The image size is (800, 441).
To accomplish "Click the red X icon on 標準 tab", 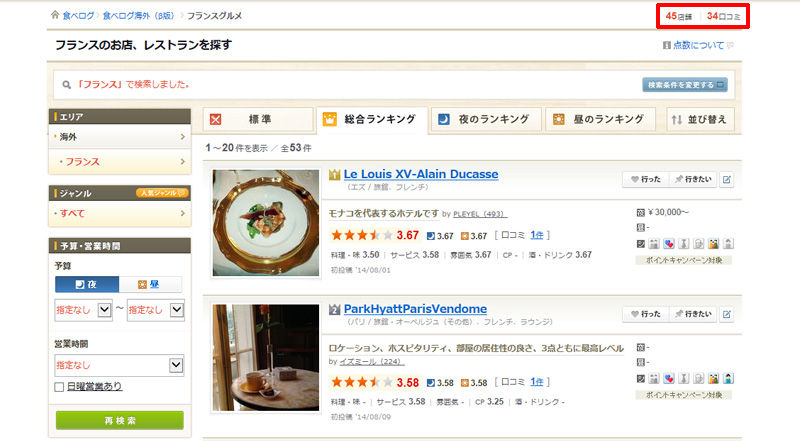I will pos(216,119).
